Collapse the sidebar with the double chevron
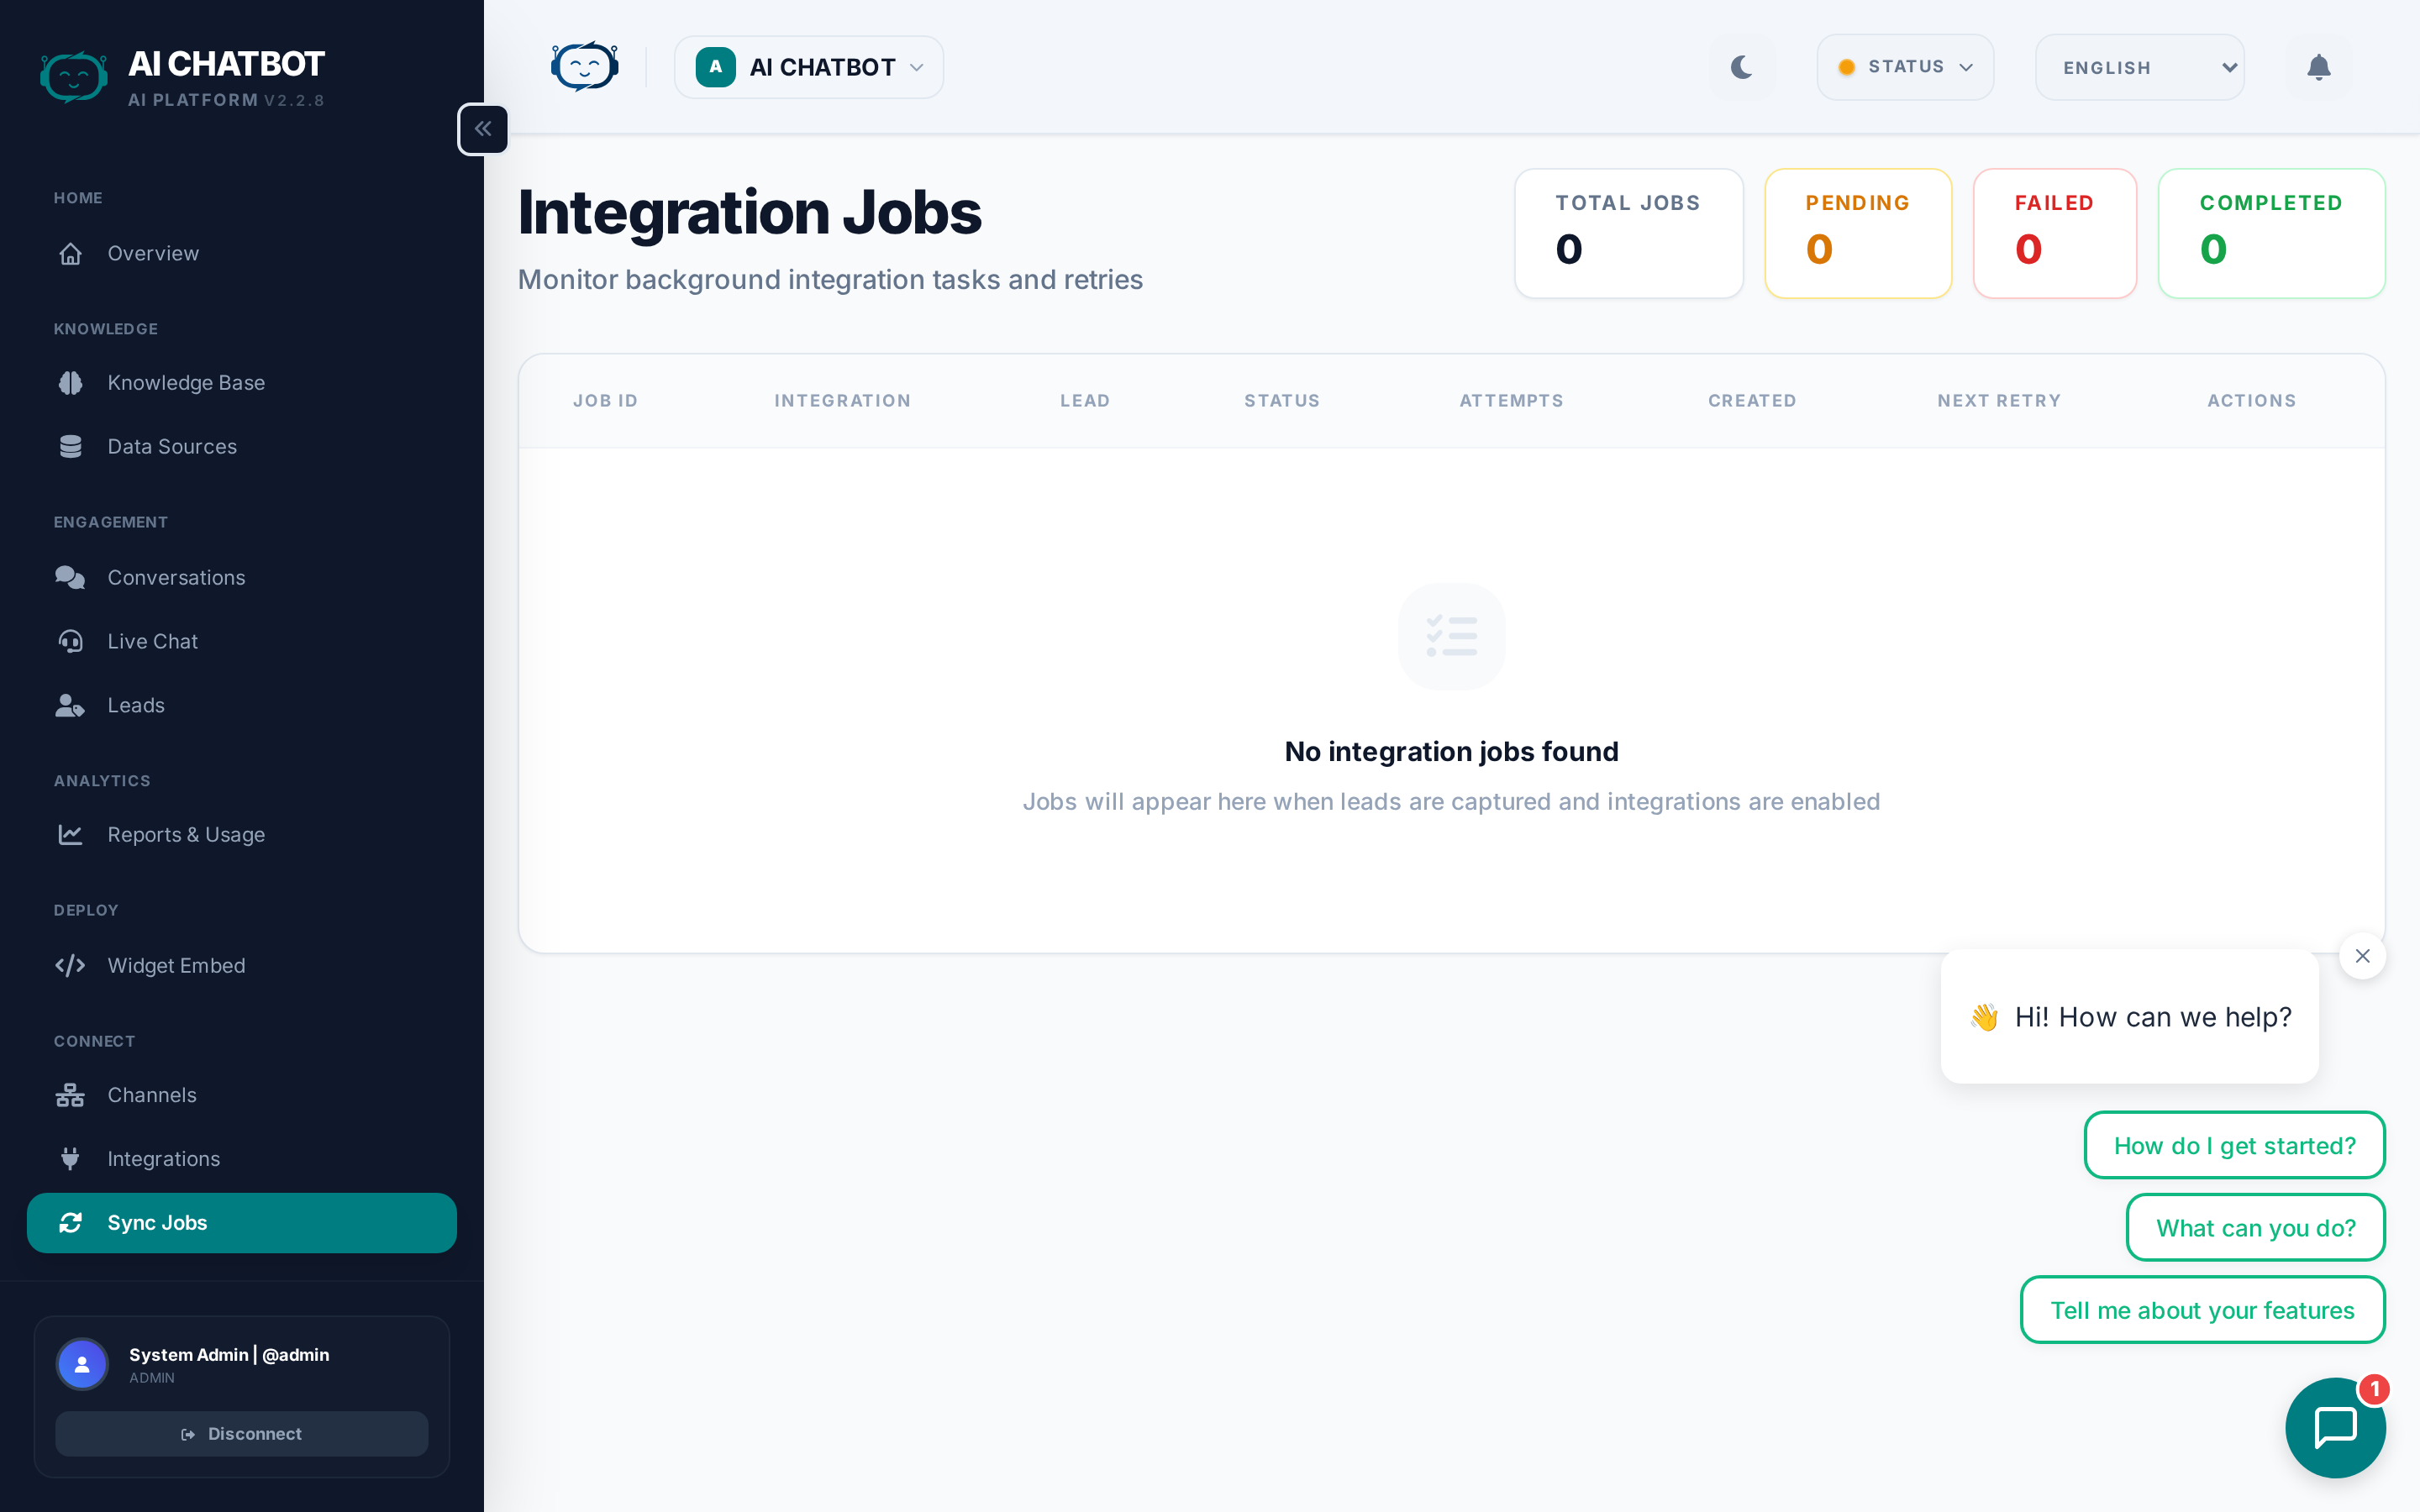The width and height of the screenshot is (2420, 1512). pos(483,128)
